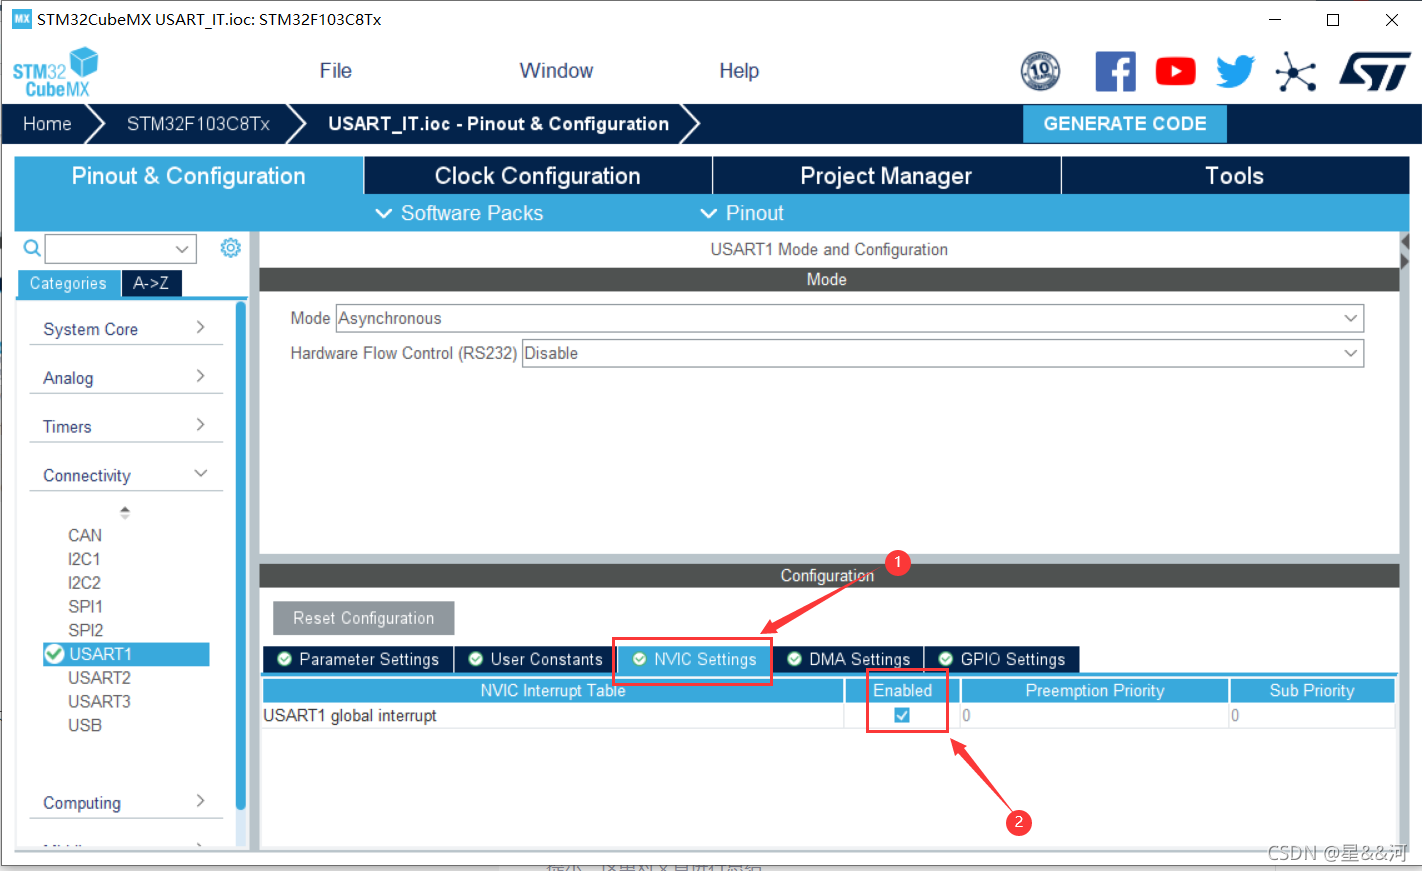
Task: Open the Facebook icon link
Action: [x=1115, y=71]
